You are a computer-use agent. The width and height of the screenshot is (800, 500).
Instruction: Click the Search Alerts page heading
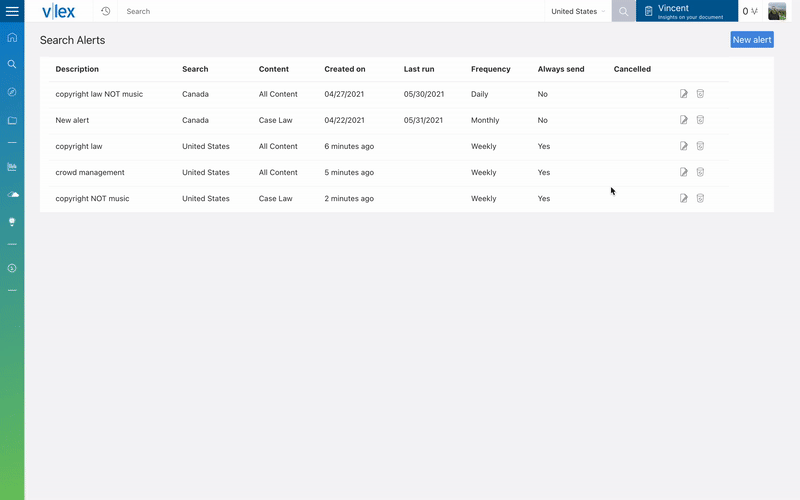[x=72, y=40]
